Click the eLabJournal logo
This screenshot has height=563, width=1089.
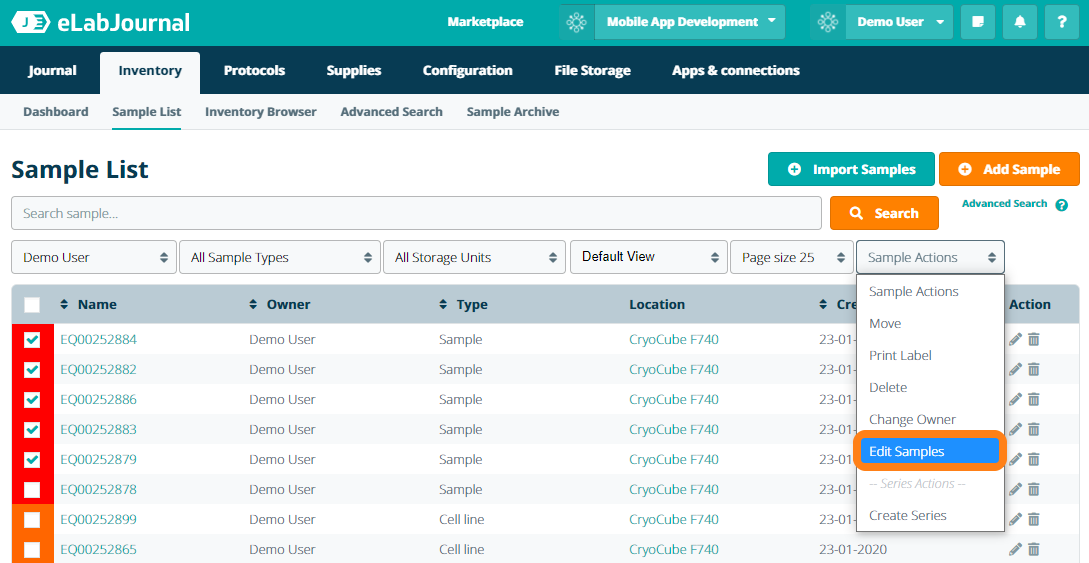100,22
